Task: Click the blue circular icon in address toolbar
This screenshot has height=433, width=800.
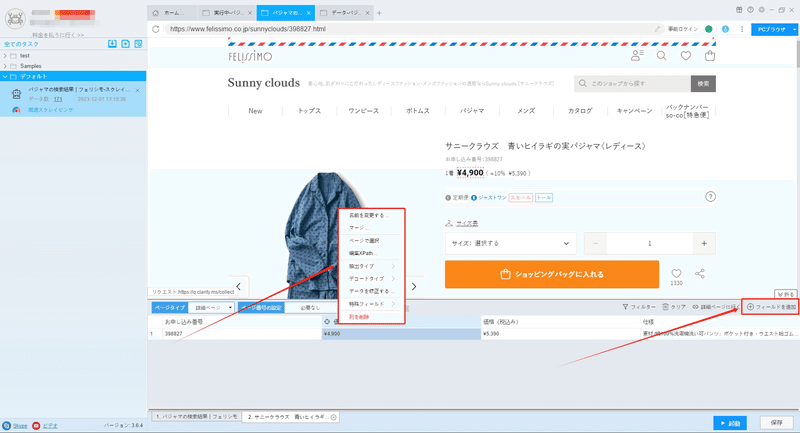Action: pyautogui.click(x=725, y=29)
